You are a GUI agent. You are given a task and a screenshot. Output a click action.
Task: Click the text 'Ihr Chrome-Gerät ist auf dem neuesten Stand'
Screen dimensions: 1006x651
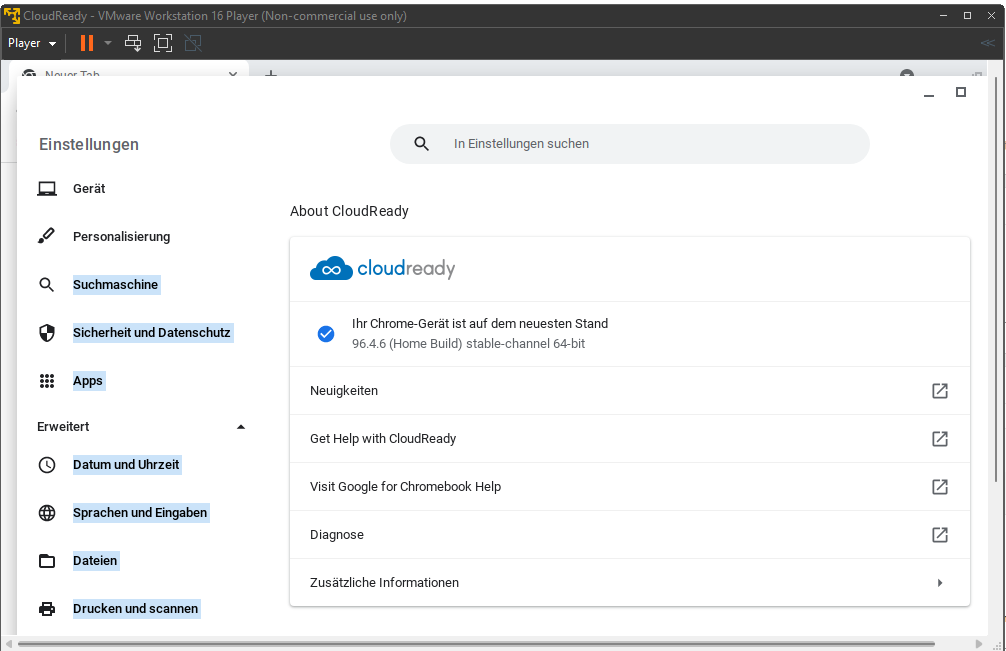[x=480, y=324]
